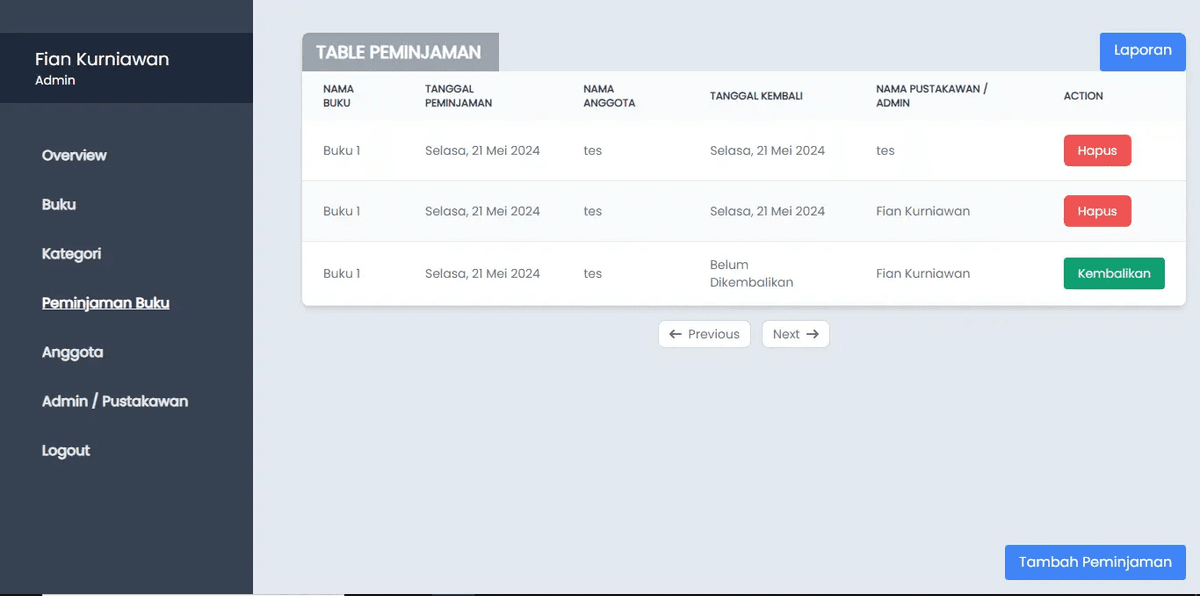Image resolution: width=1200 pixels, height=596 pixels.
Task: Click the Fian Kurniawan profile name
Action: [102, 59]
